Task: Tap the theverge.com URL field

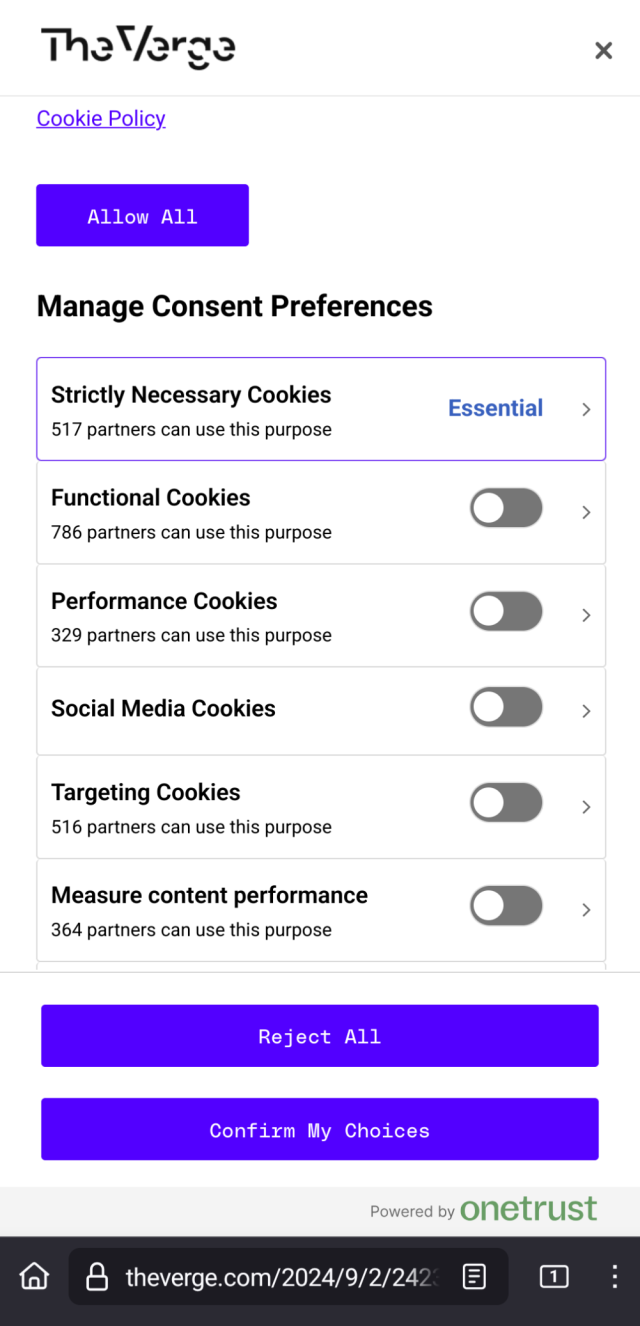Action: click(x=280, y=1276)
